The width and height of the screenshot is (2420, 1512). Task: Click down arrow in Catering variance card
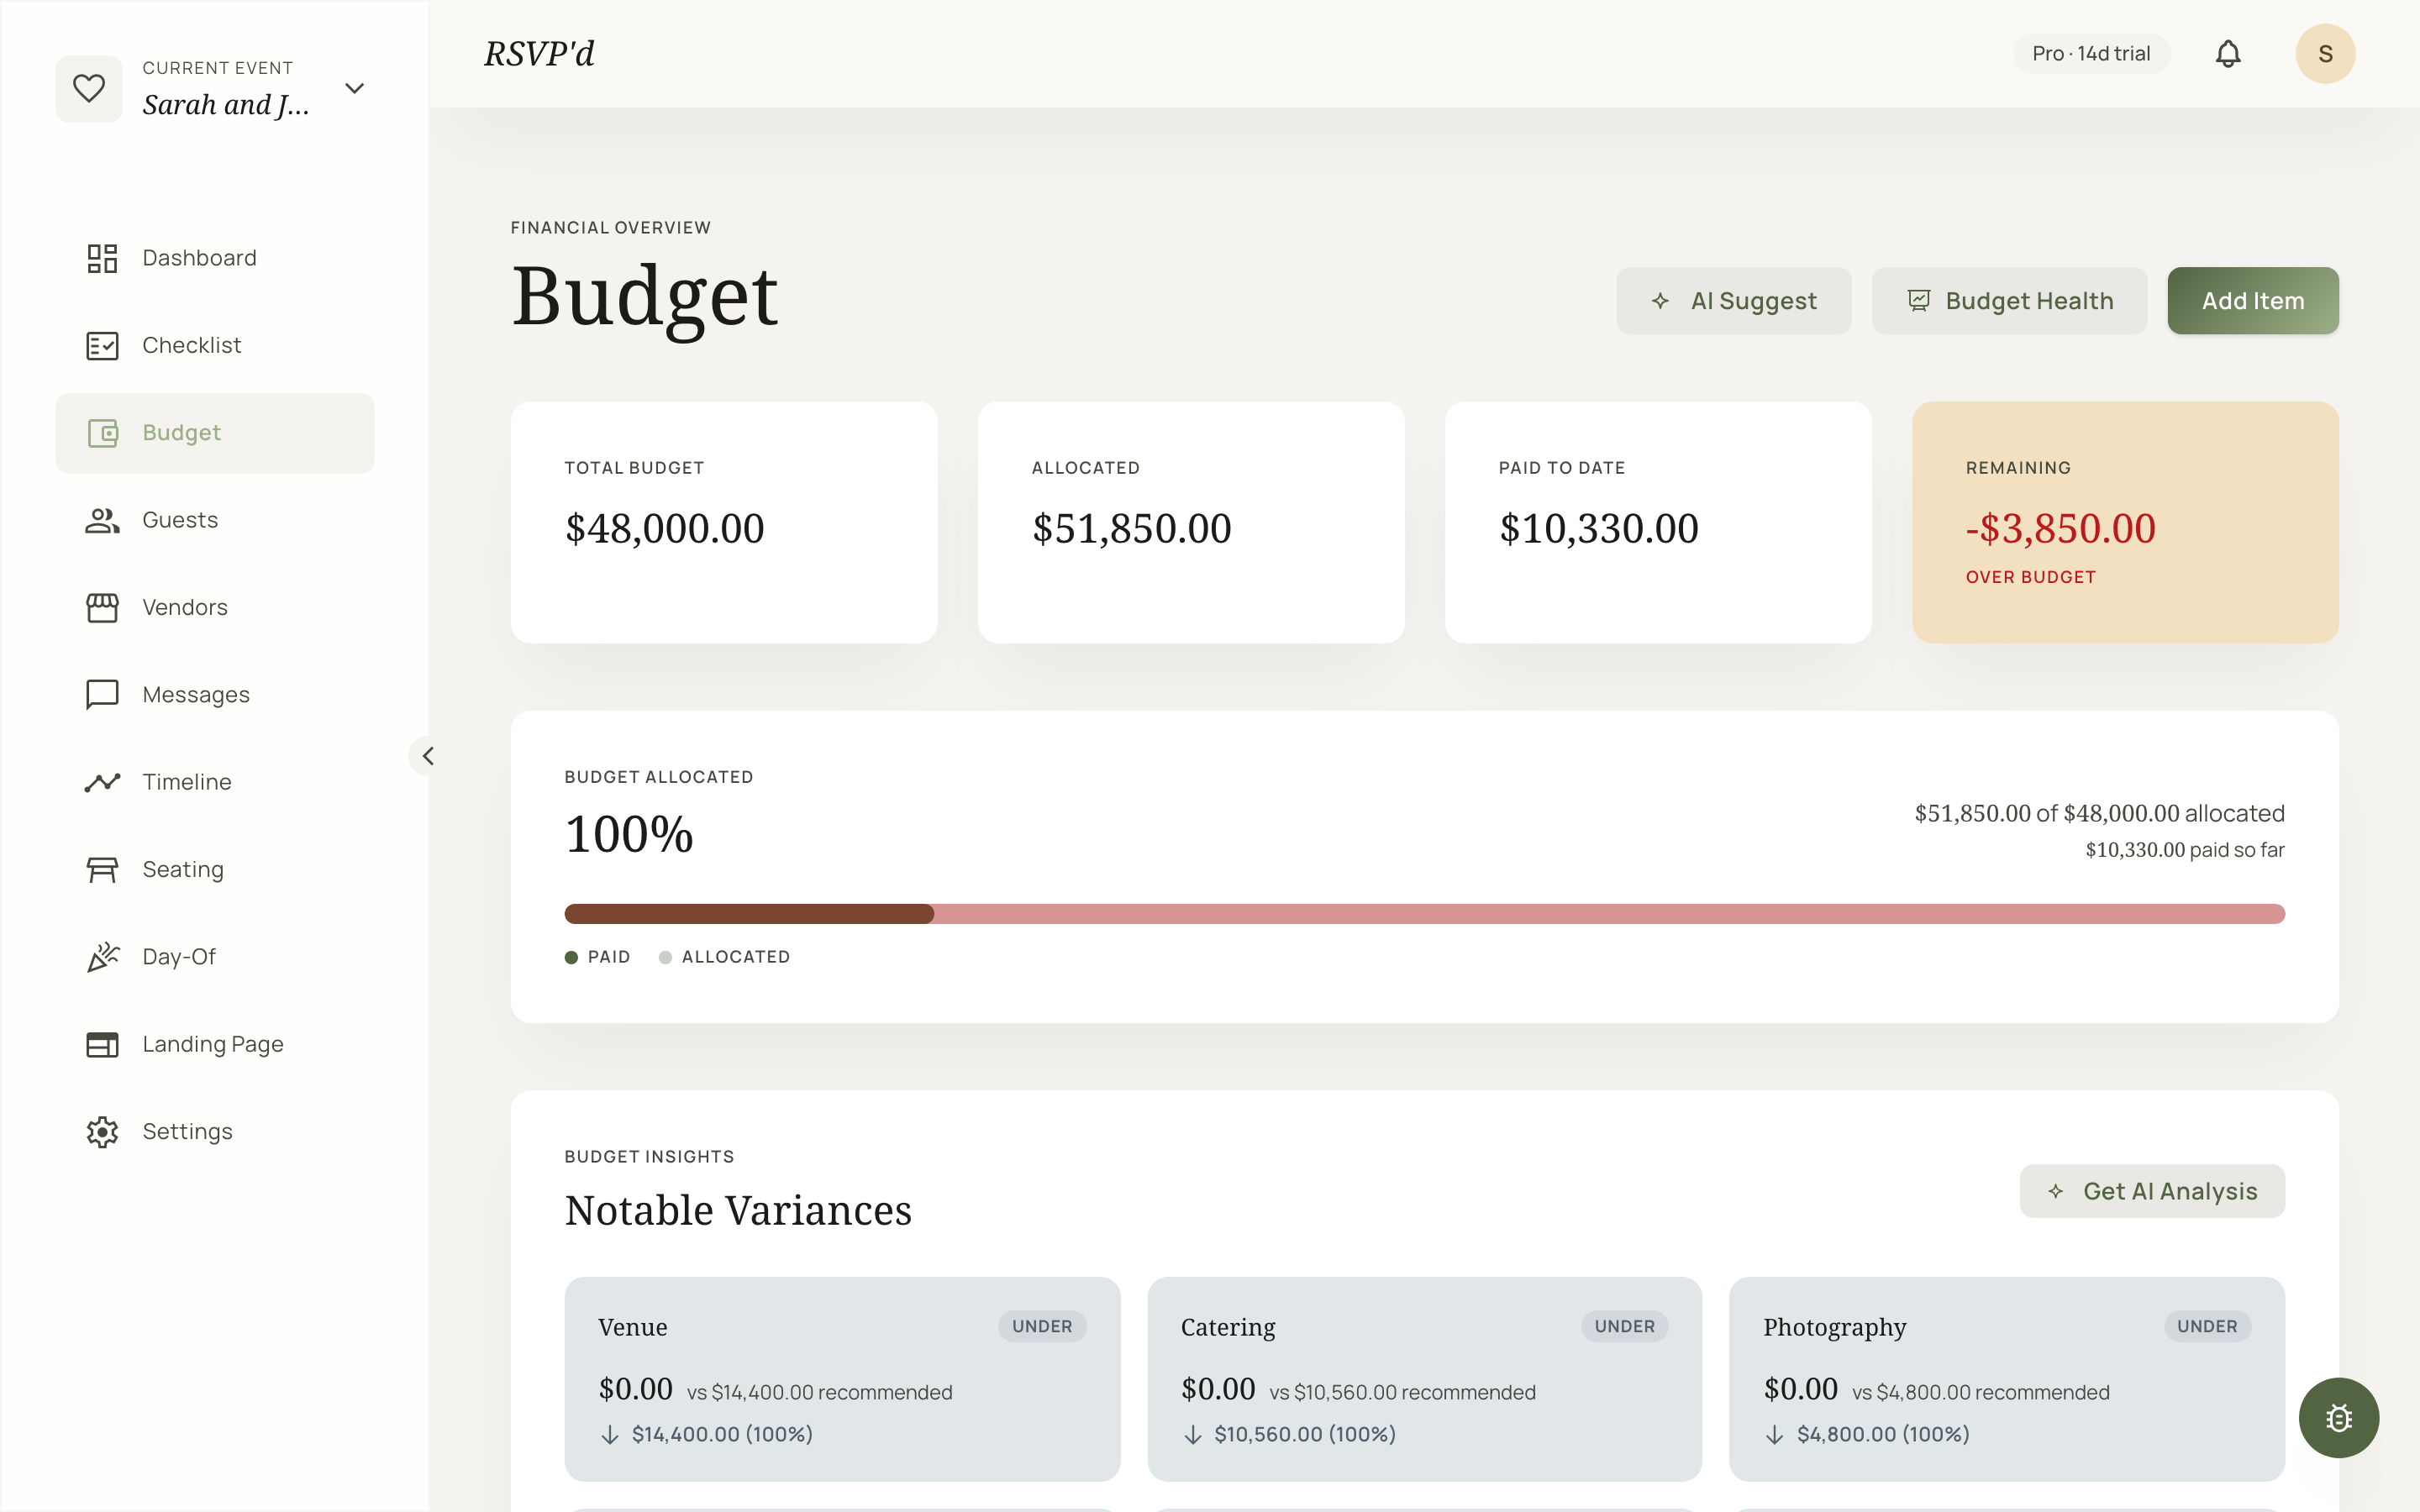[x=1192, y=1435]
